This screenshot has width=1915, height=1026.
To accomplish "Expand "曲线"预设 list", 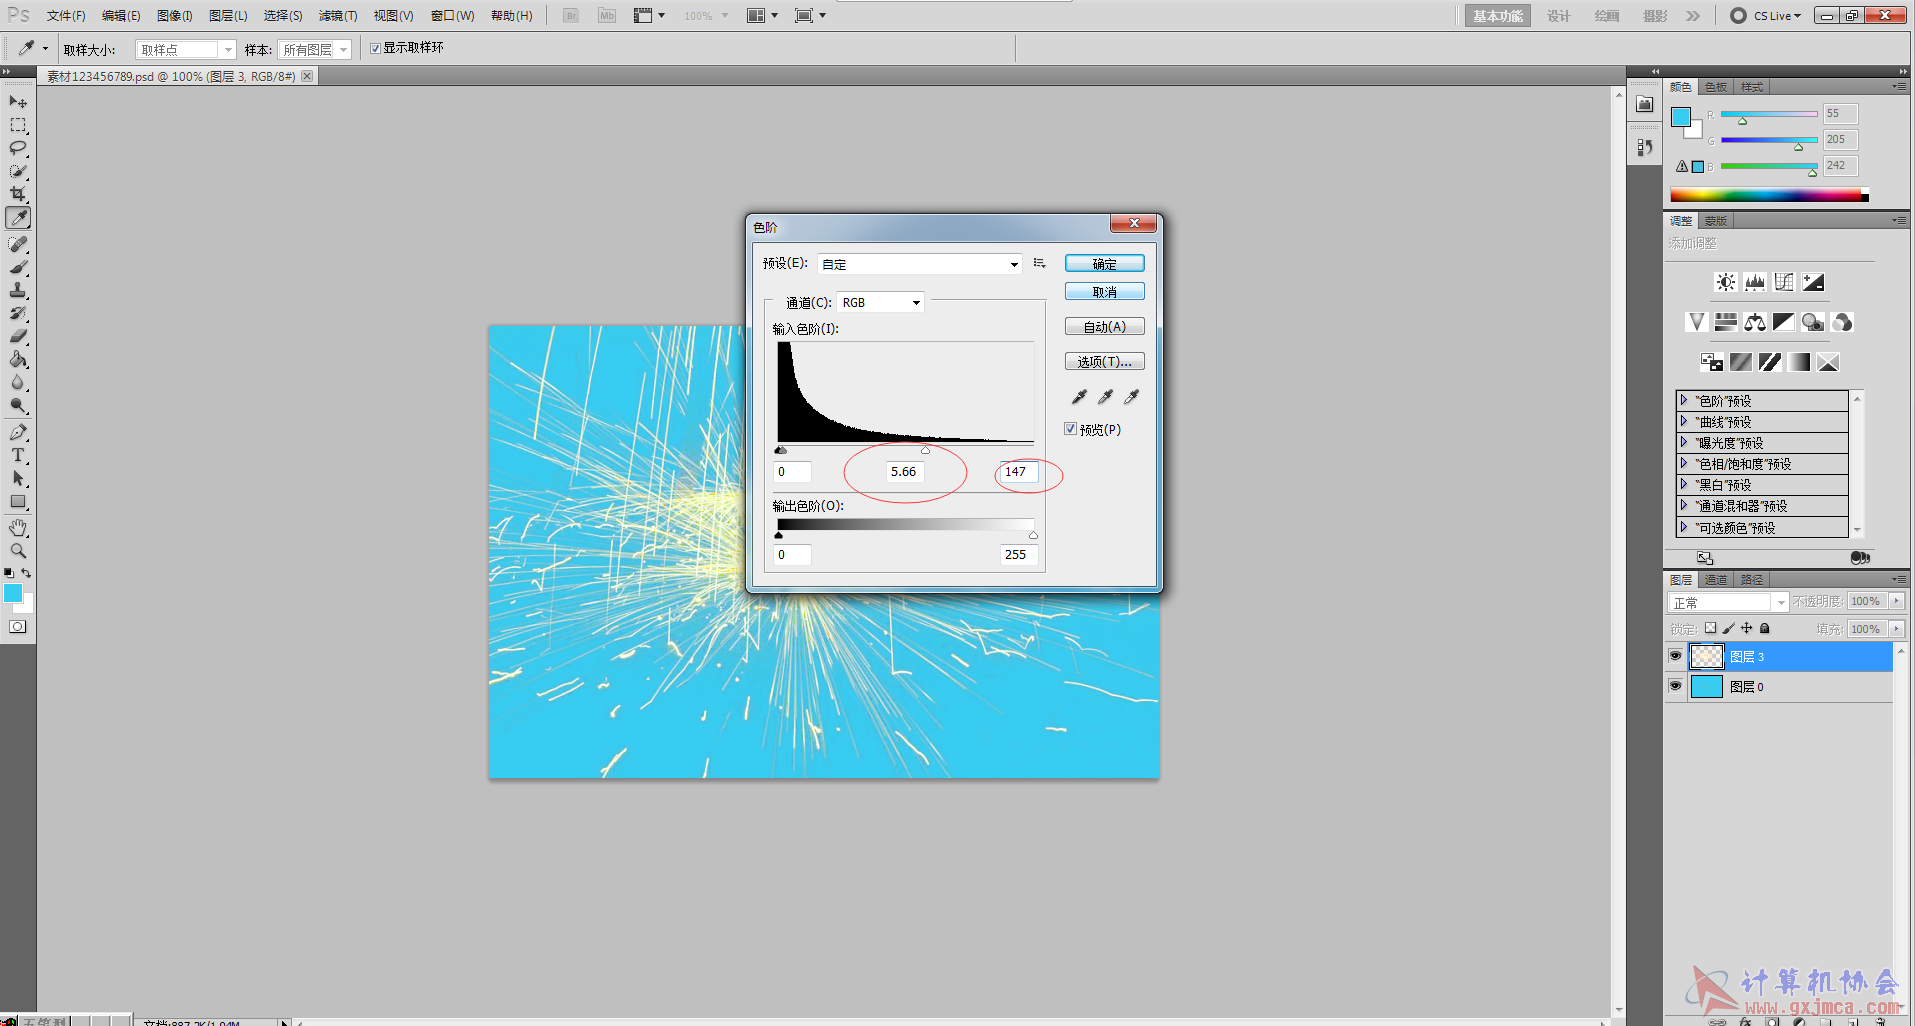I will pos(1684,421).
